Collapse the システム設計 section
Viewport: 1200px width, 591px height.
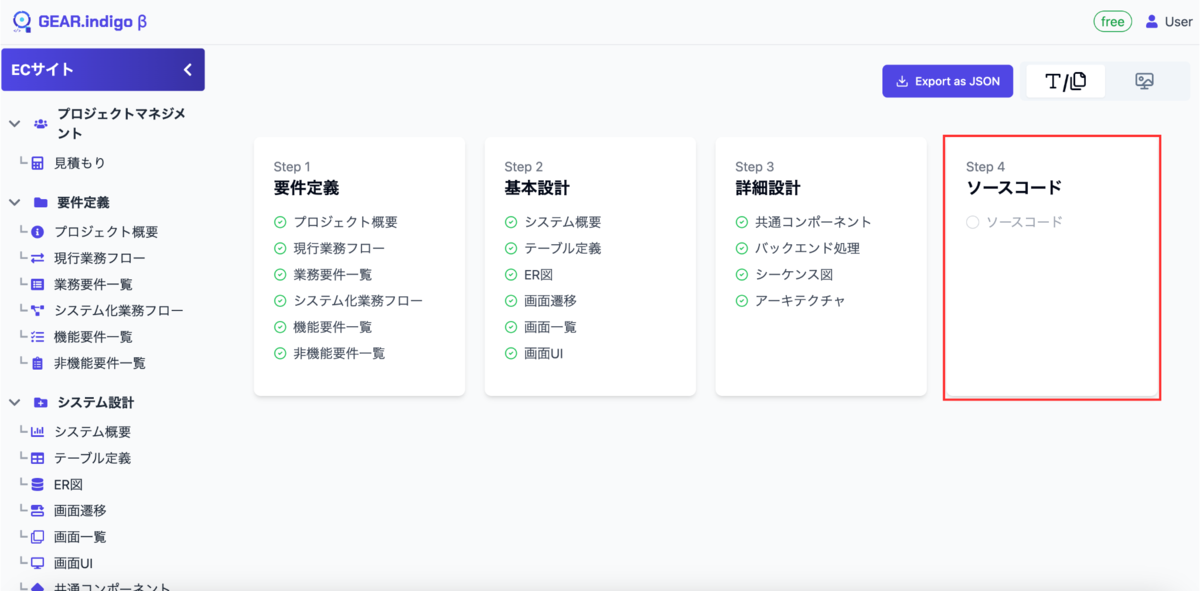click(x=15, y=402)
